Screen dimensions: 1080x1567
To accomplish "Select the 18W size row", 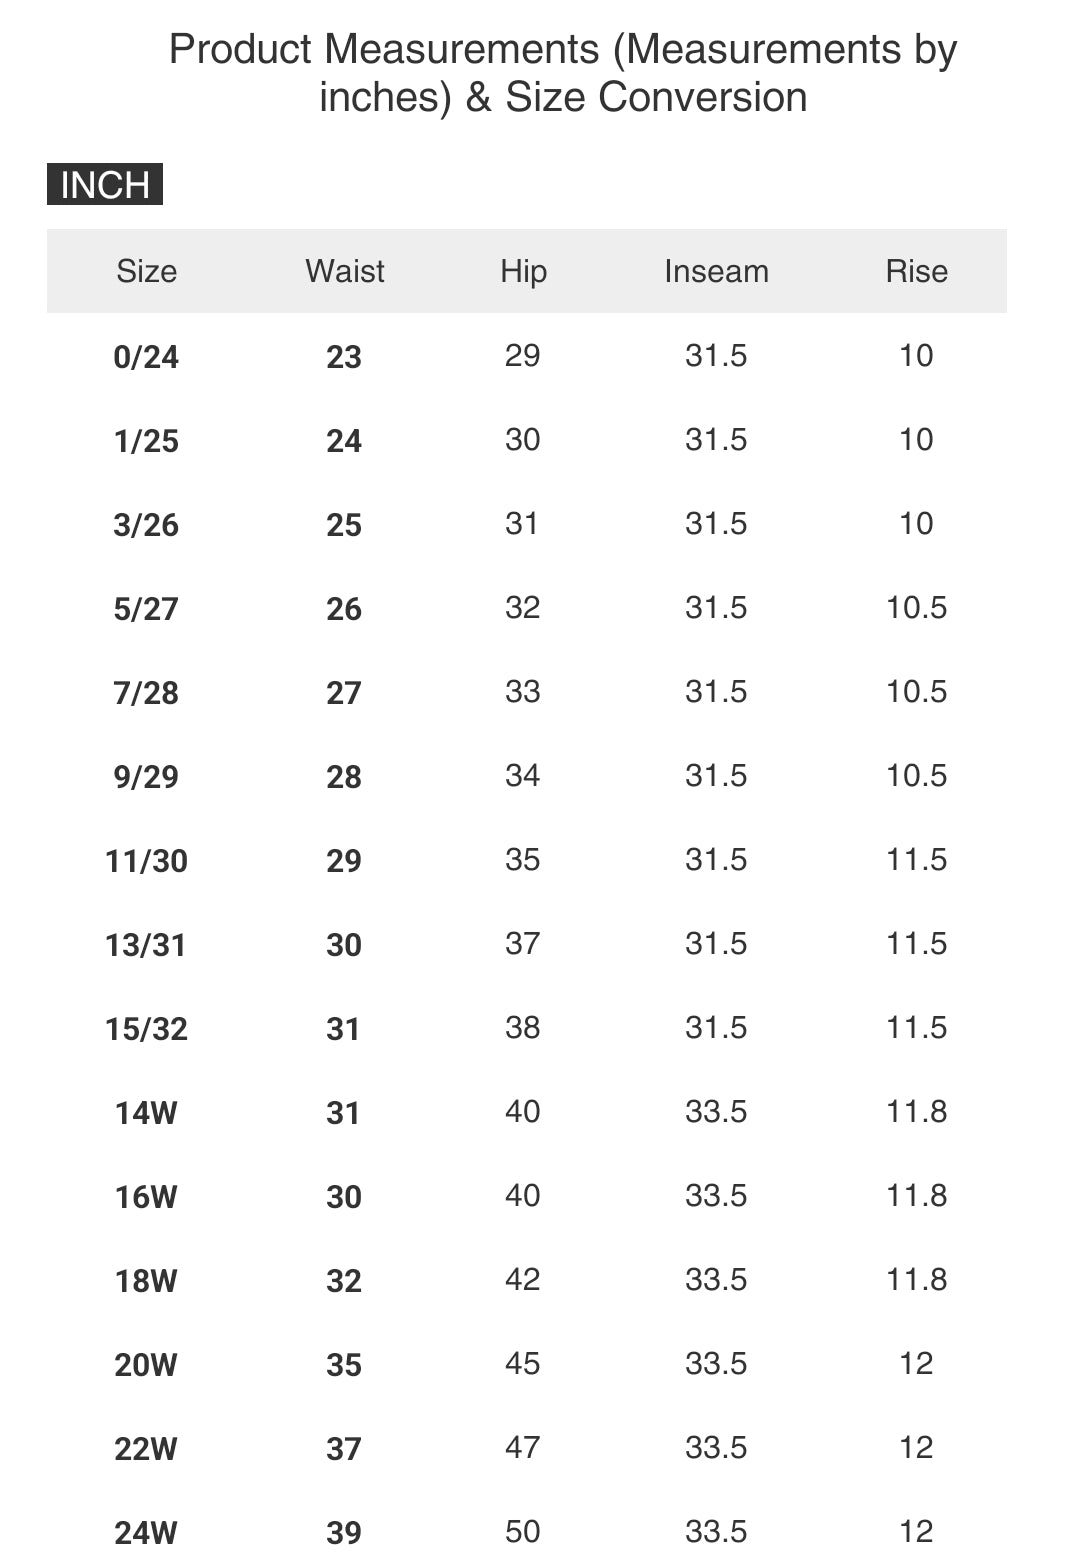I will click(x=146, y=1281).
